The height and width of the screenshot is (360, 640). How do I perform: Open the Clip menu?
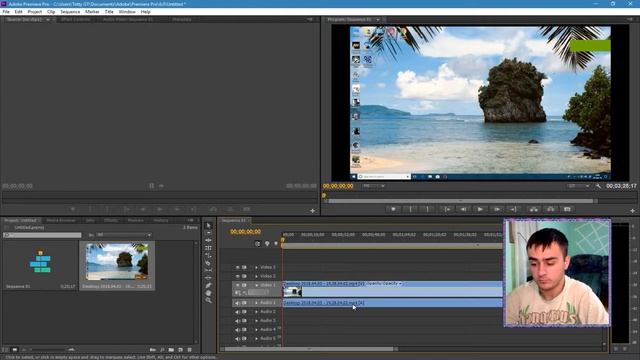[x=51, y=12]
